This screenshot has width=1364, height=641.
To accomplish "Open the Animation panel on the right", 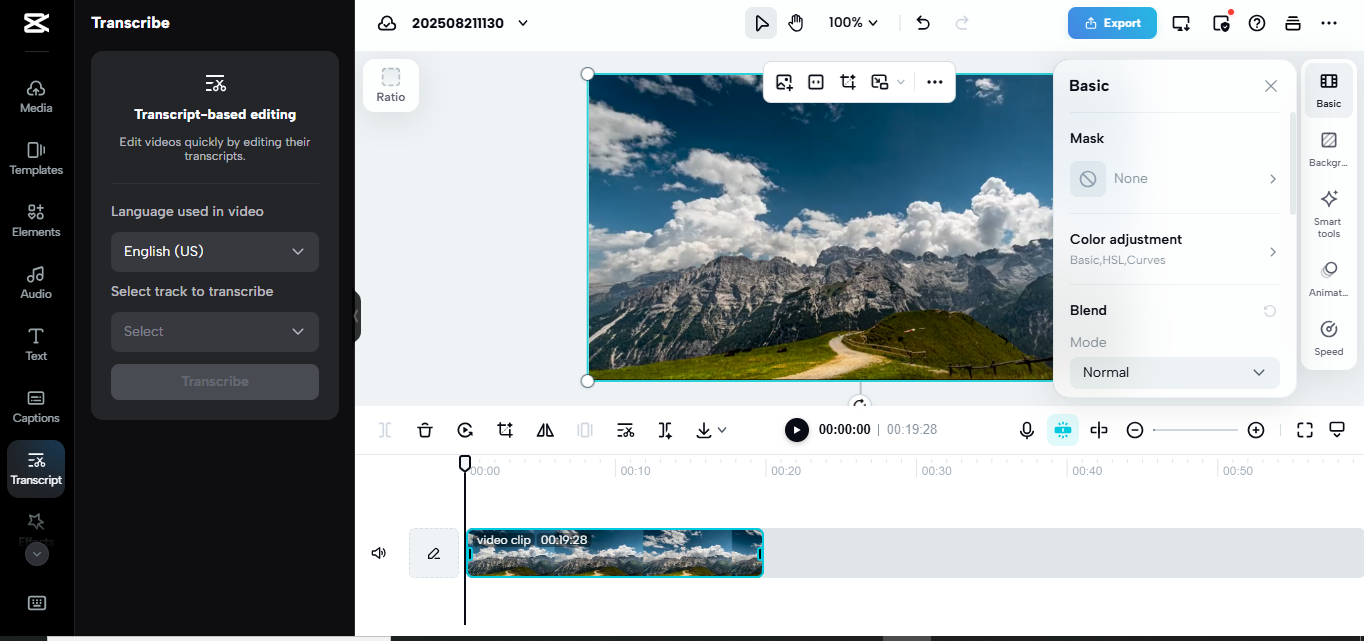I will coord(1328,273).
